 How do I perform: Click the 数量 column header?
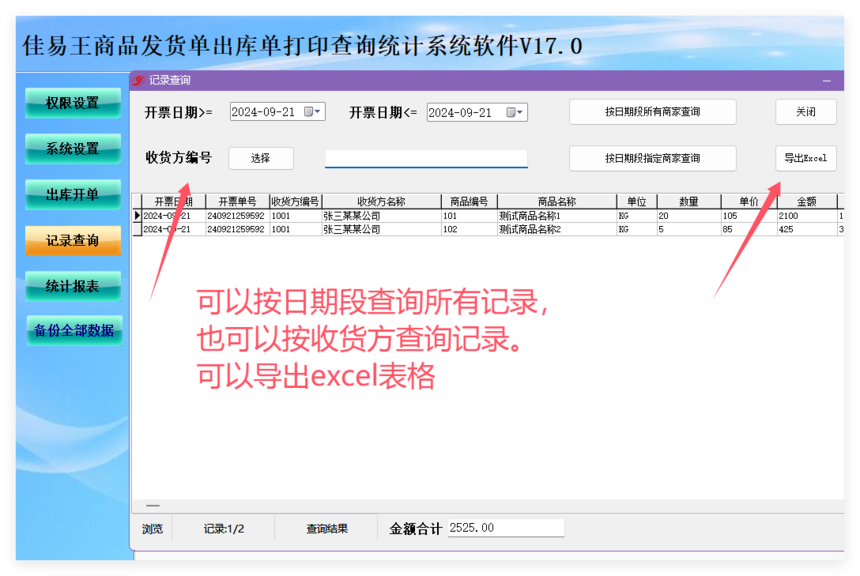(x=689, y=201)
